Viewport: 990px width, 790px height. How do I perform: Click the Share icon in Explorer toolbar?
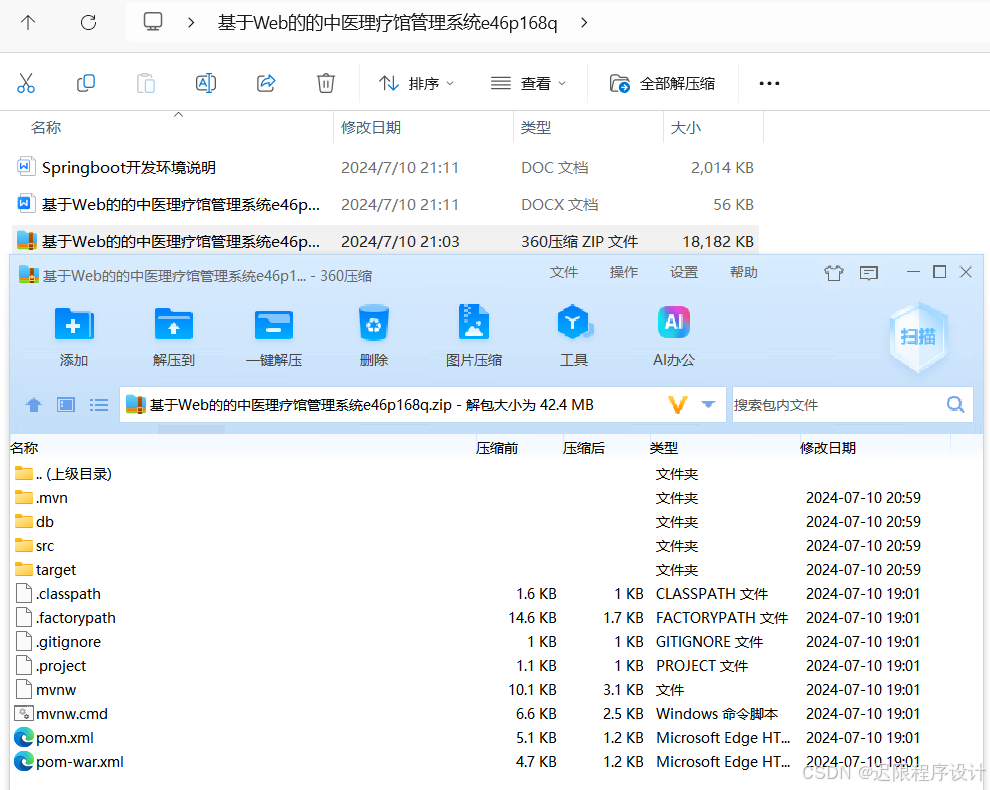pos(266,83)
